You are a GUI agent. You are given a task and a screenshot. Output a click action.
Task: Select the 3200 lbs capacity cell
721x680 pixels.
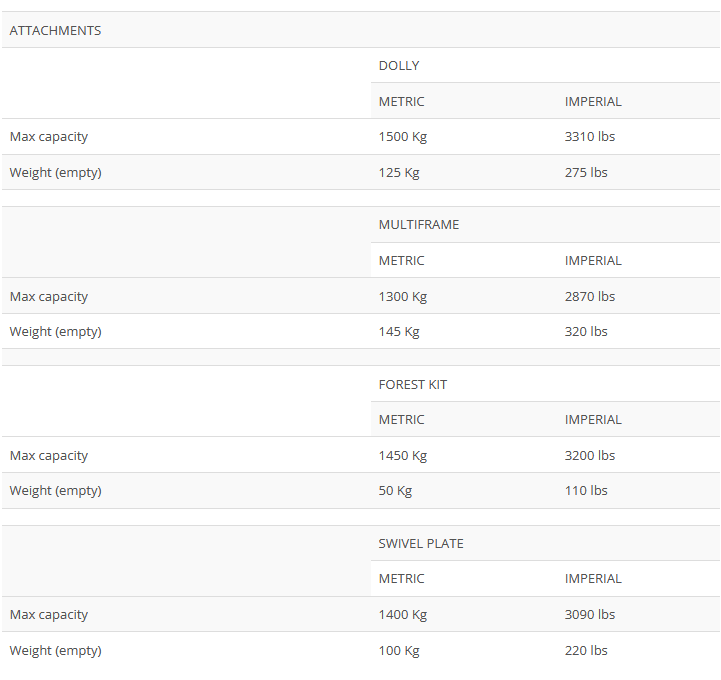point(590,455)
